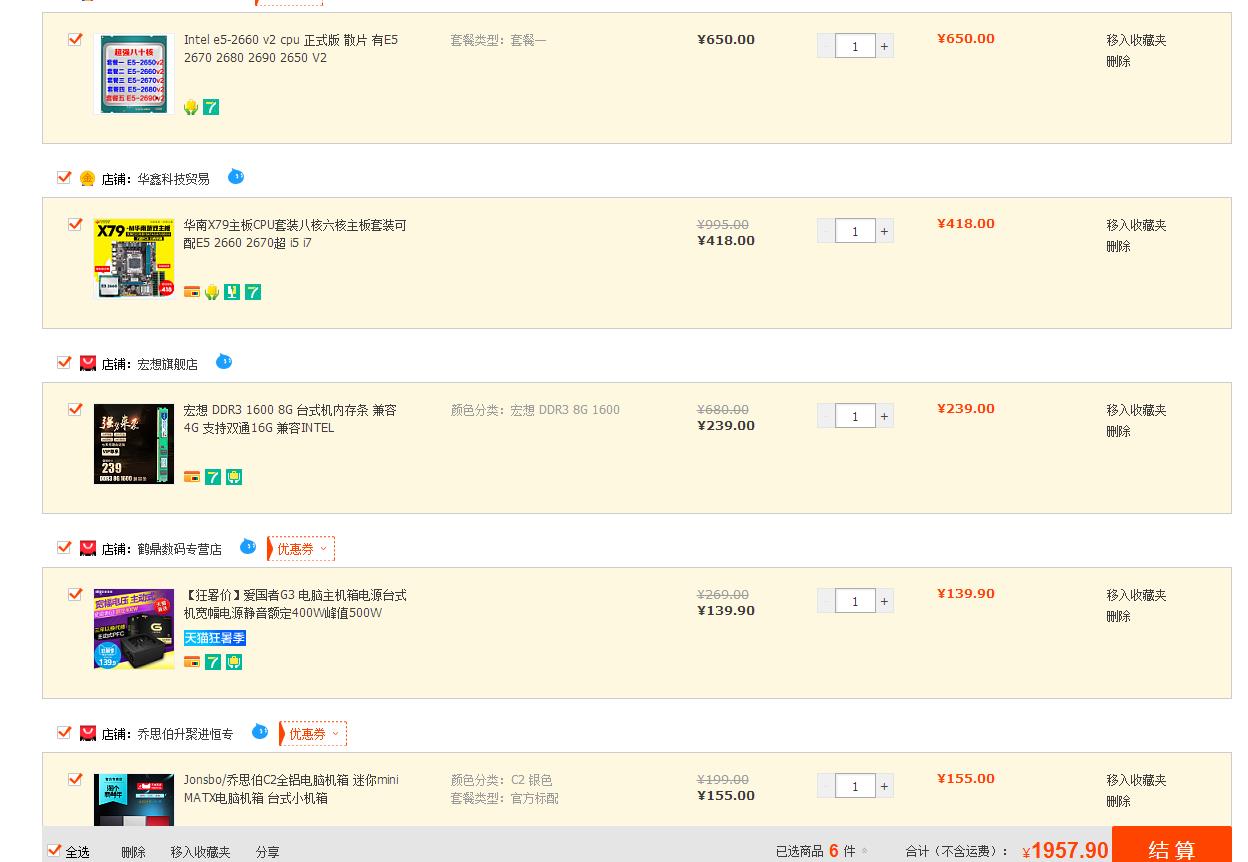Click the 7-day return icon under 爱国者G3 item

(x=213, y=662)
